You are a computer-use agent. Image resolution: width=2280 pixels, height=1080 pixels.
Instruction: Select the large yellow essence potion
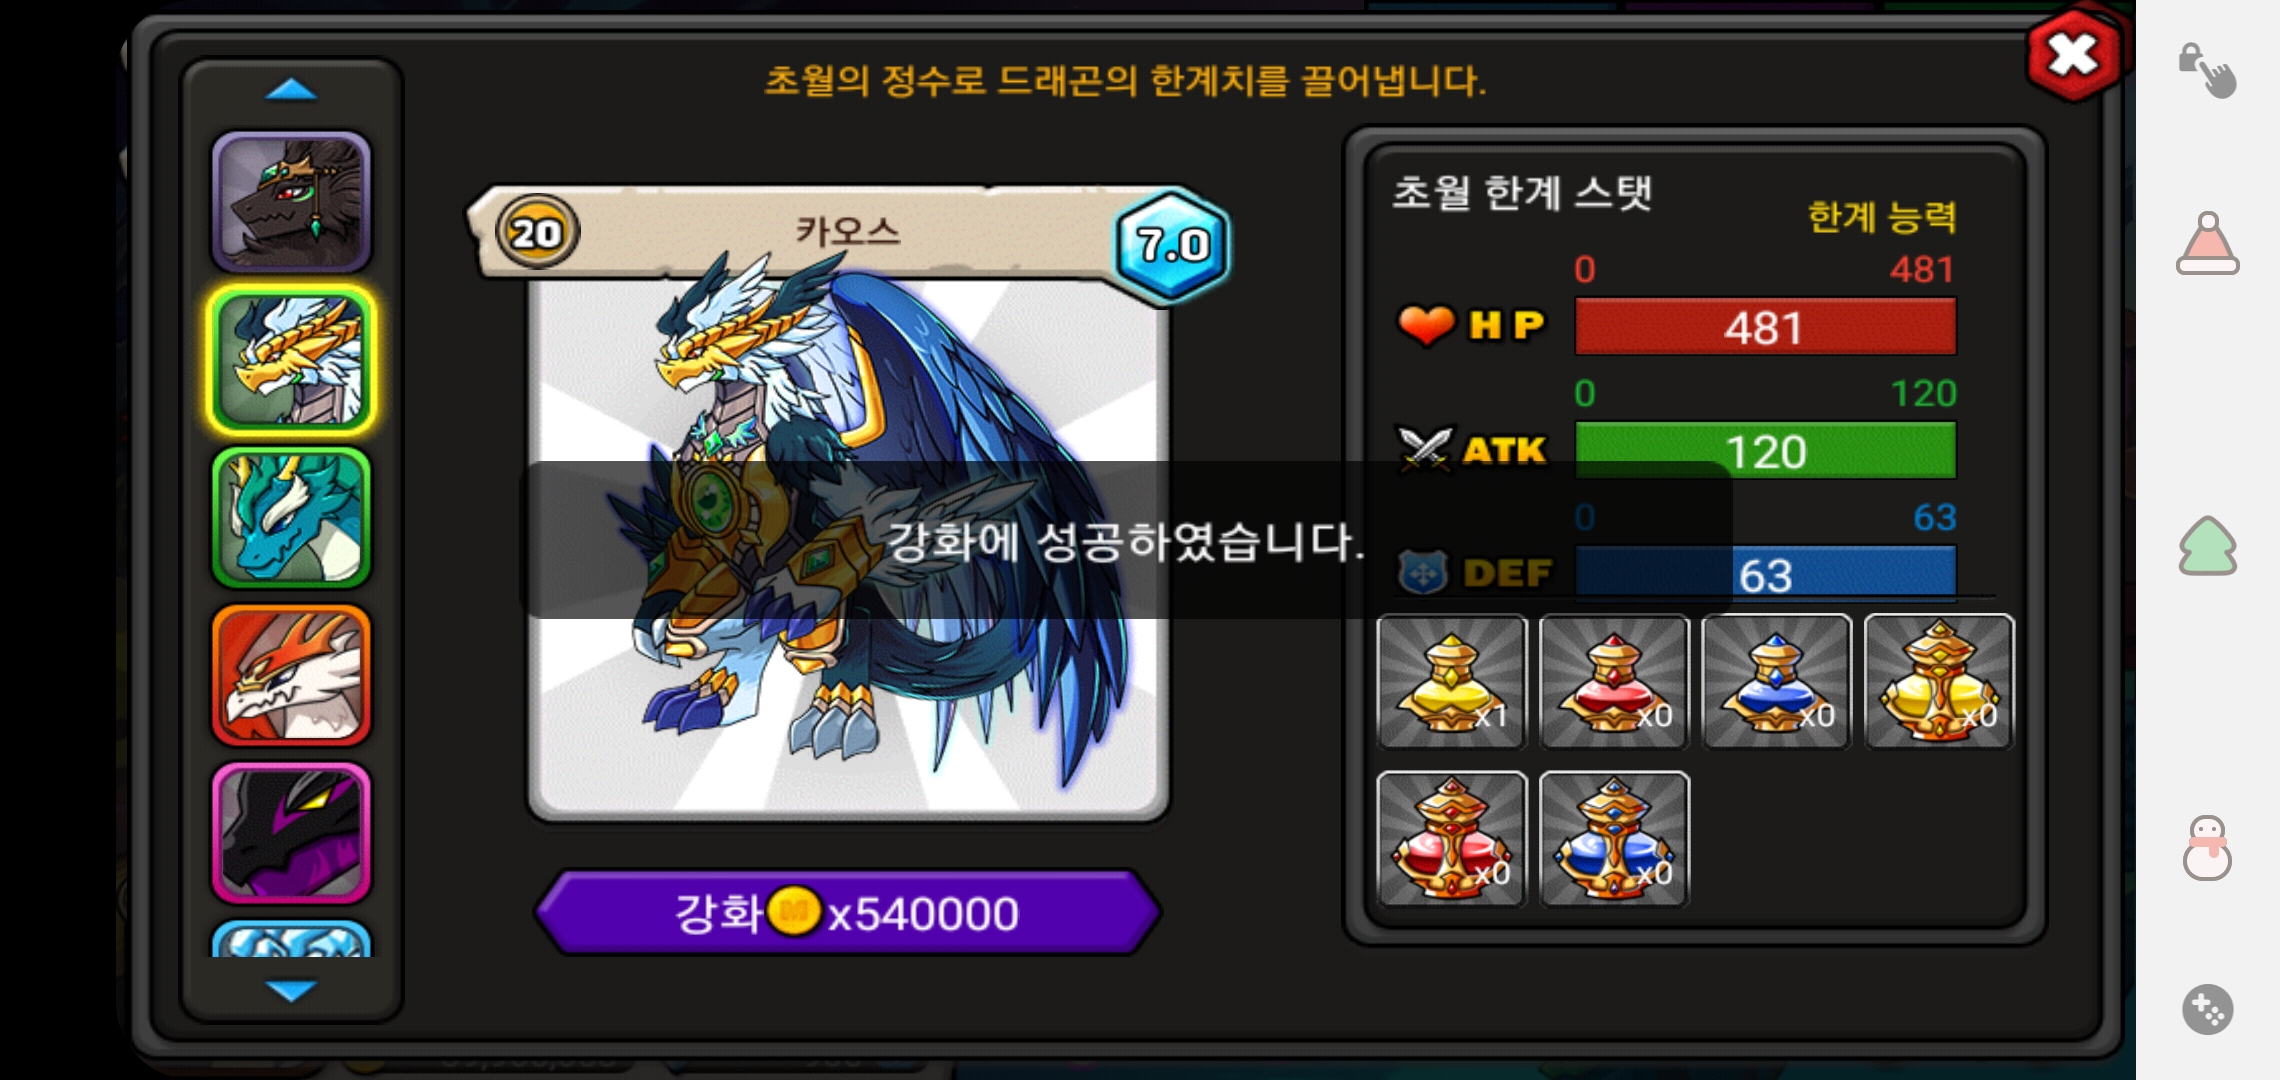(x=1939, y=682)
